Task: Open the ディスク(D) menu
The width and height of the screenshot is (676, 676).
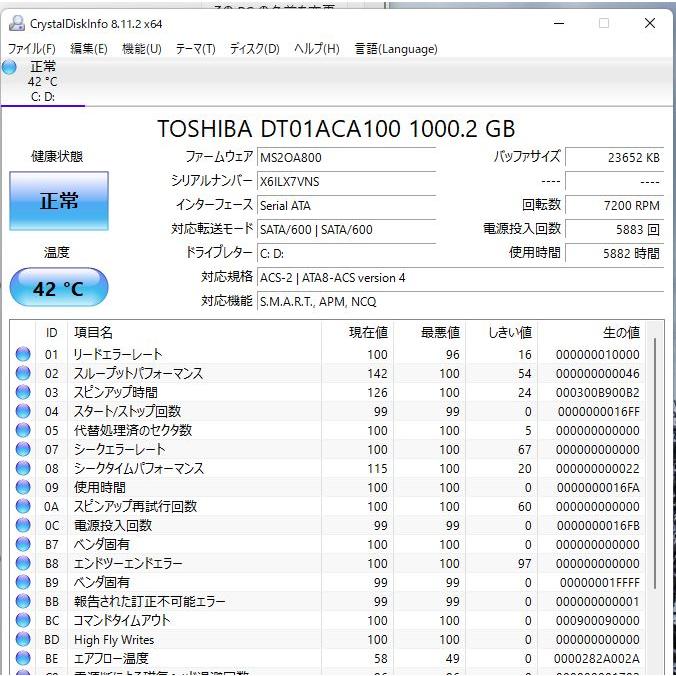Action: tap(254, 49)
